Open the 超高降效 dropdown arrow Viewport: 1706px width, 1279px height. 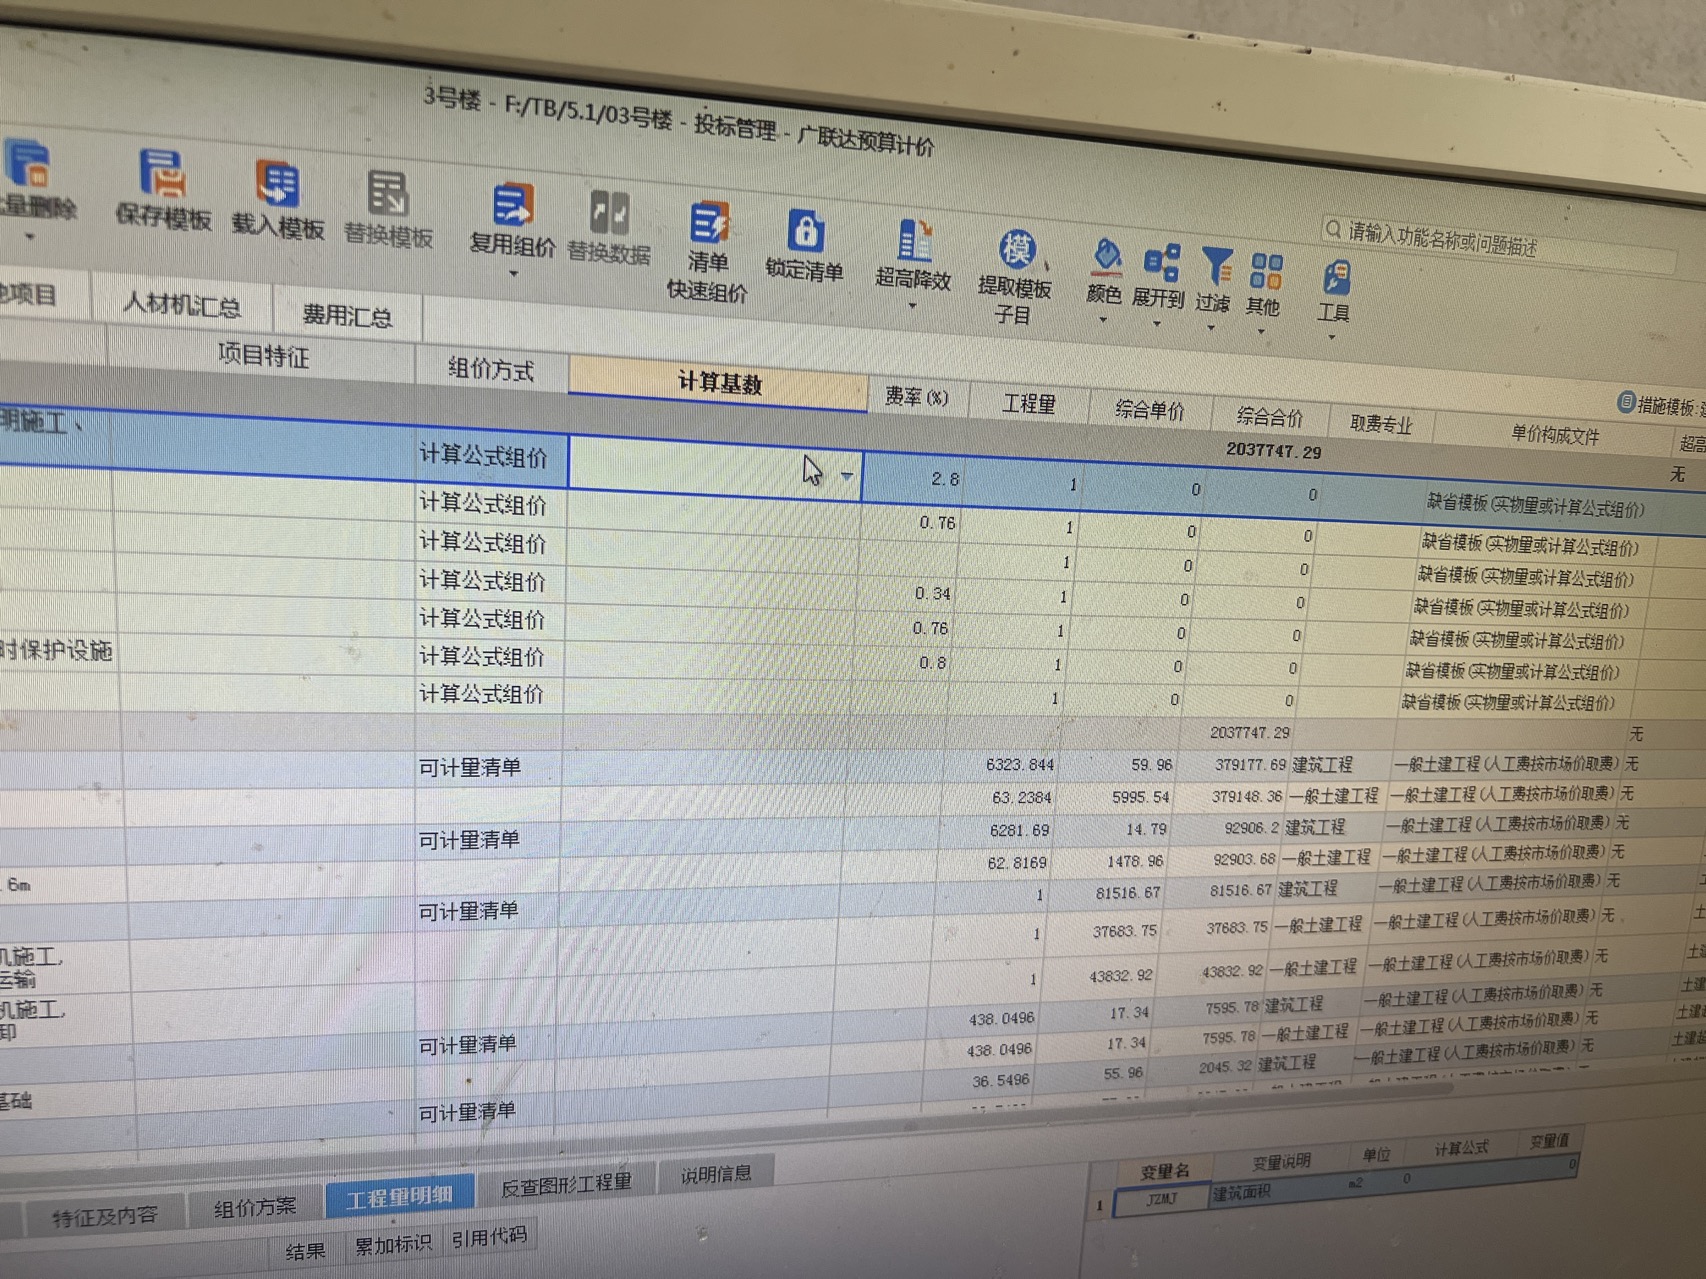pyautogui.click(x=911, y=306)
